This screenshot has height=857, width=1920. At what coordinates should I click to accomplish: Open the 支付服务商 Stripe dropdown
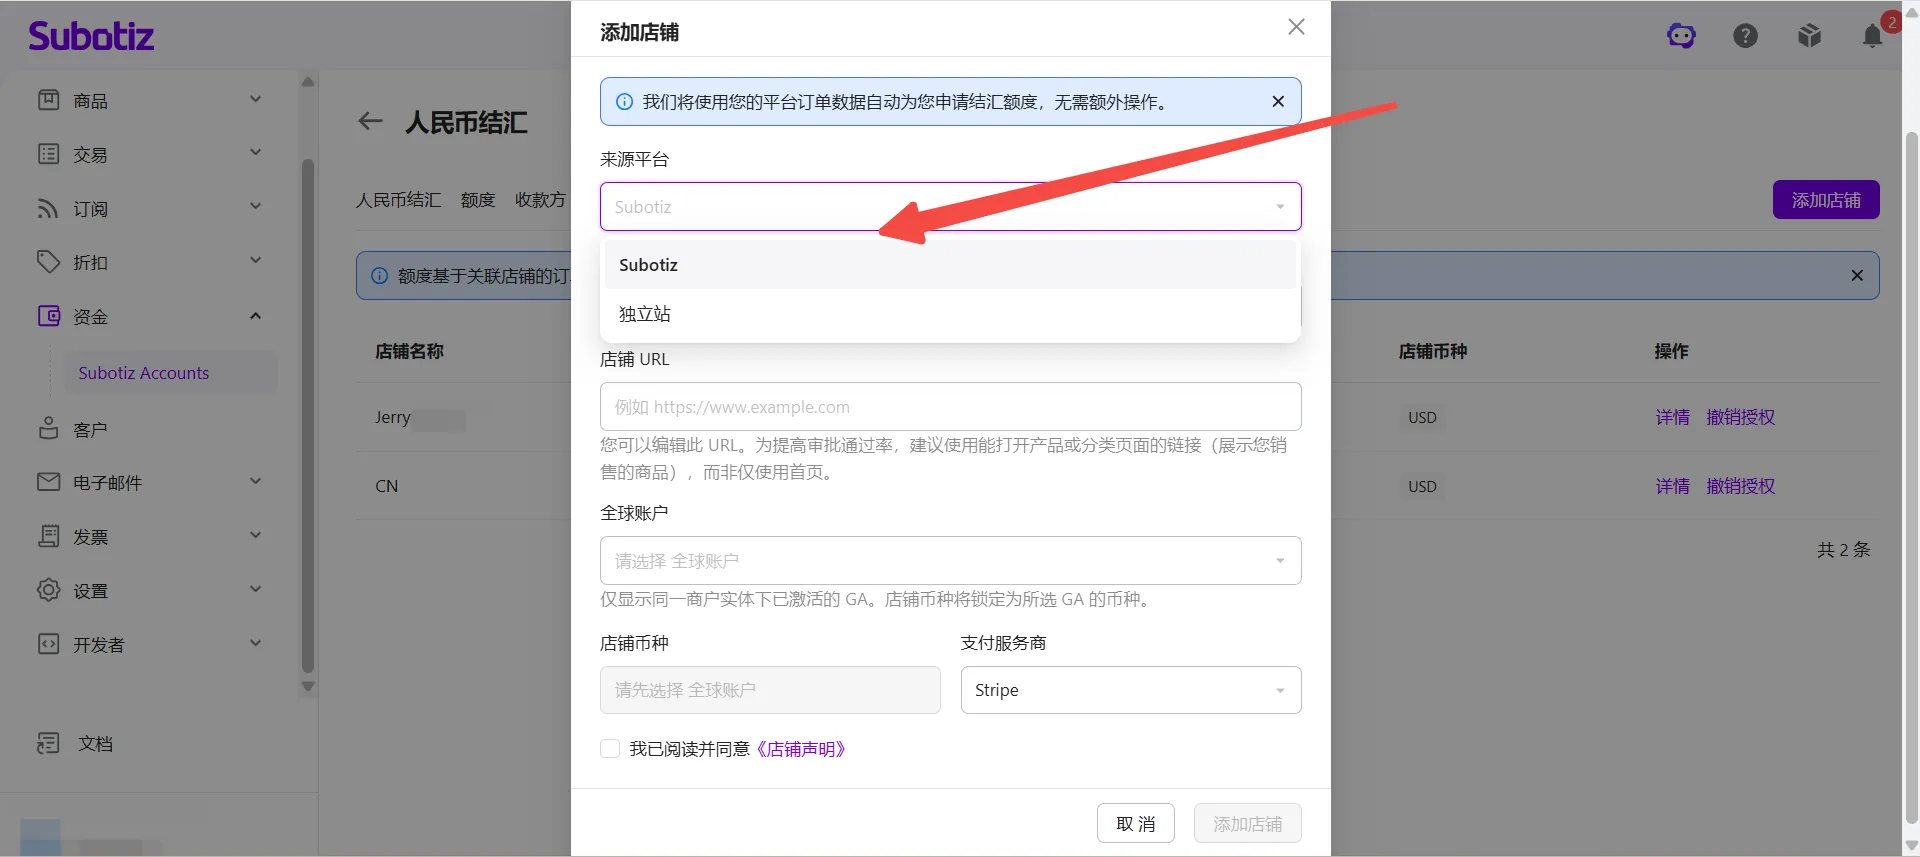(x=1131, y=690)
